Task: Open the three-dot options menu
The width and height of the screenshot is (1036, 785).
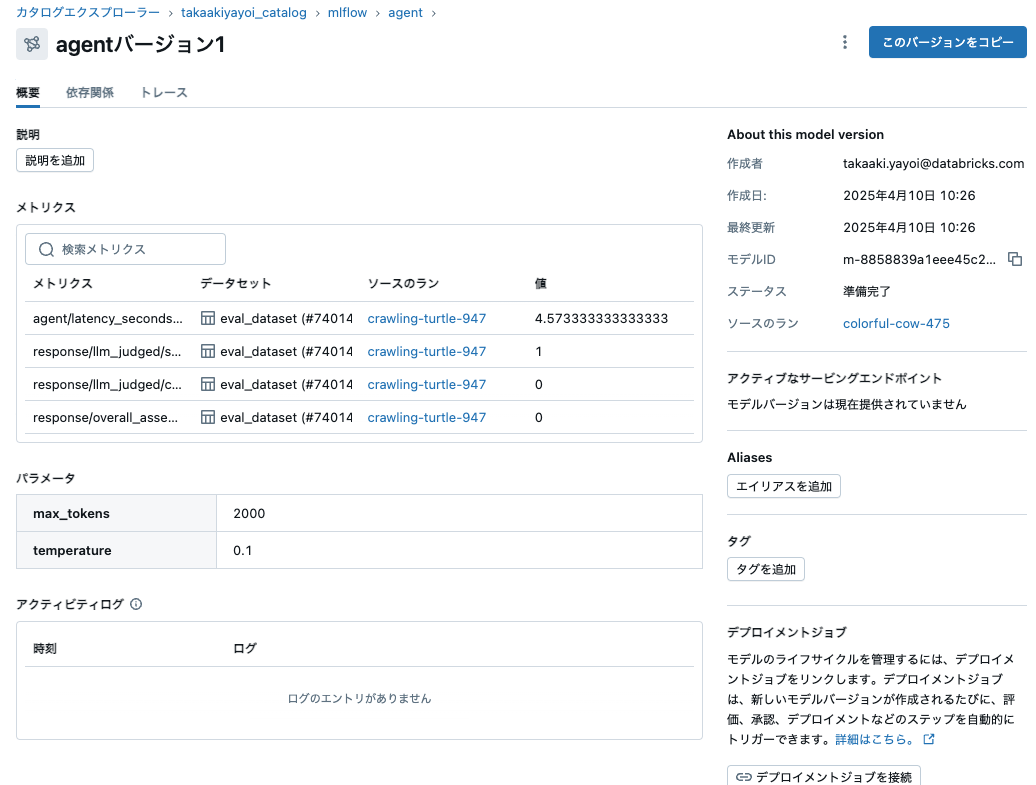Action: pos(845,42)
